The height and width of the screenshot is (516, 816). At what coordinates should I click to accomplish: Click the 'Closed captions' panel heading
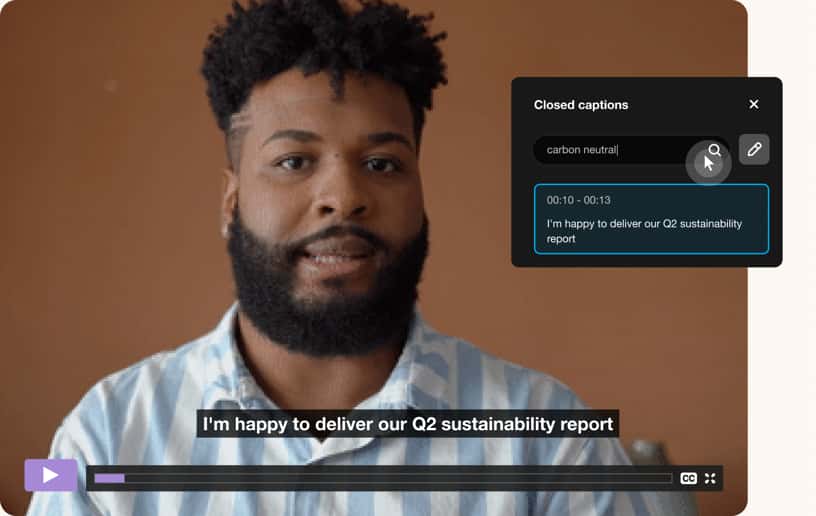[x=581, y=105]
